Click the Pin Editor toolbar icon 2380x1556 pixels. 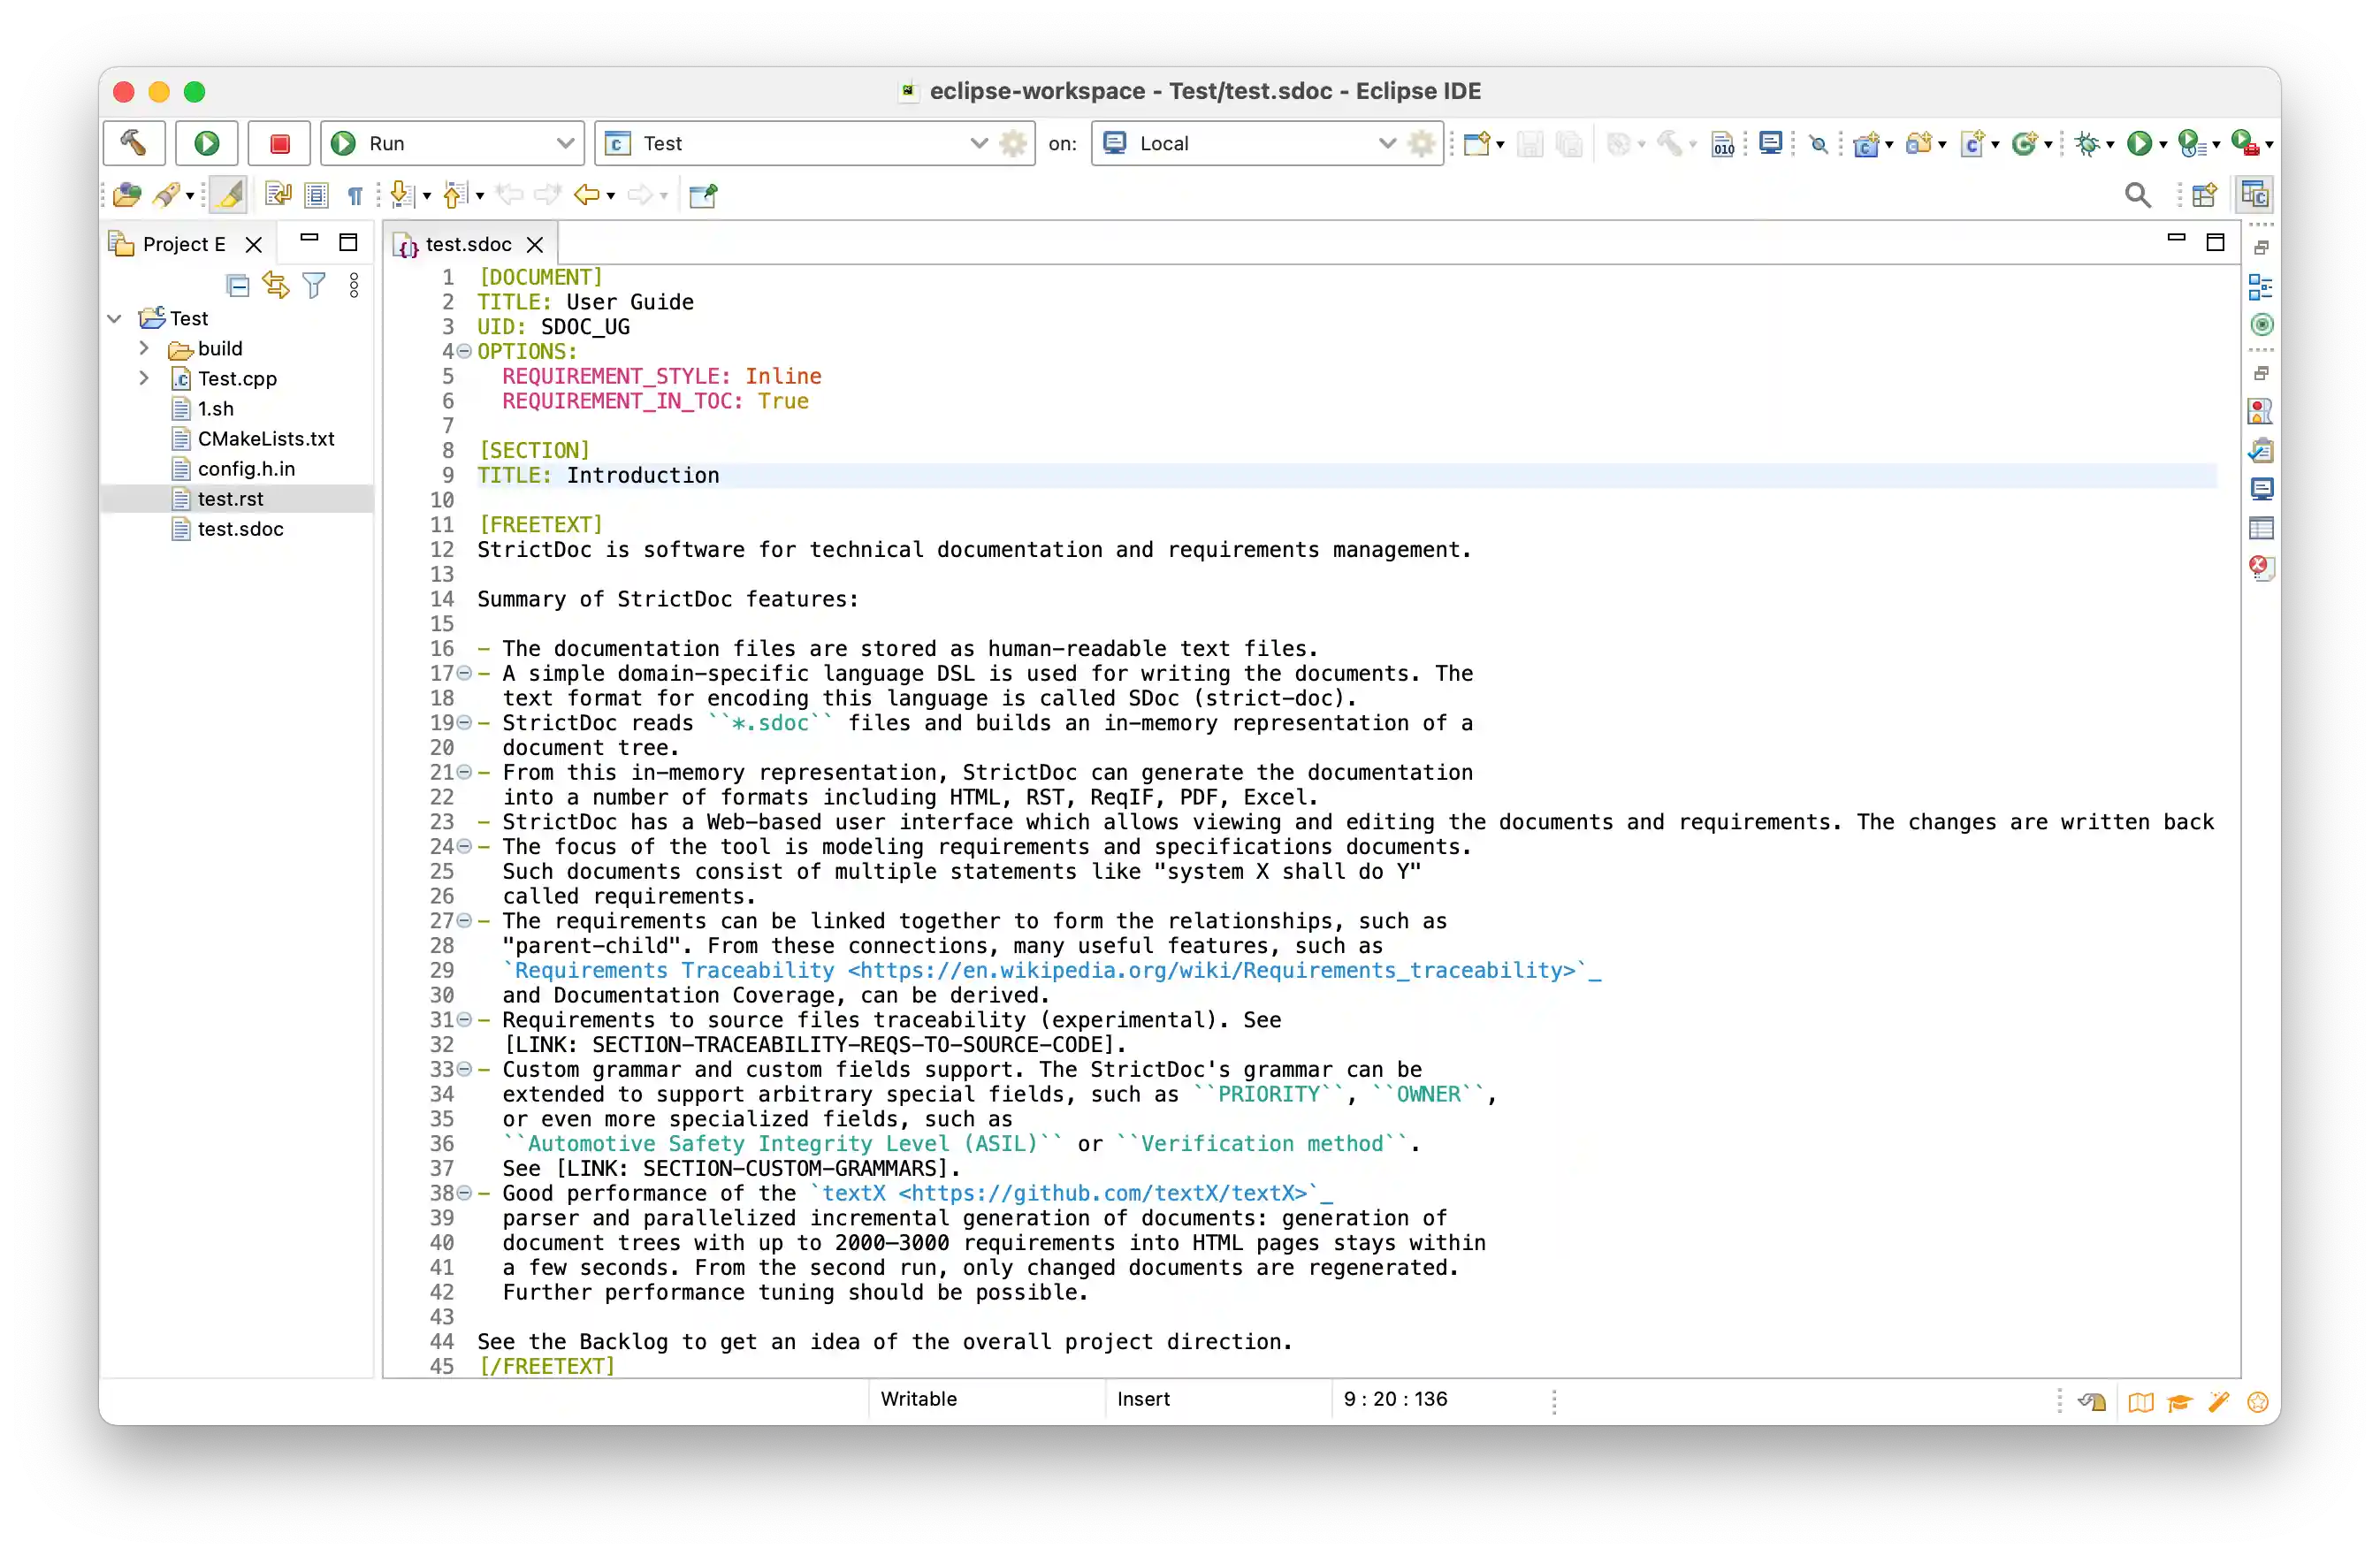click(703, 195)
